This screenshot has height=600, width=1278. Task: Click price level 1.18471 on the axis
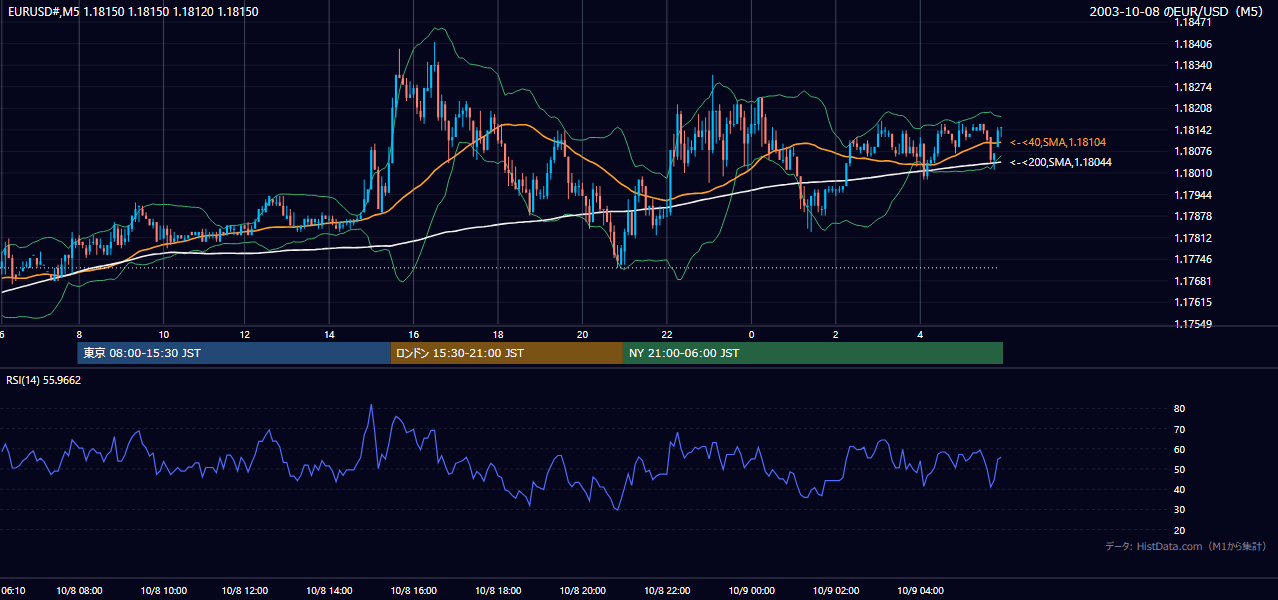click(1192, 22)
